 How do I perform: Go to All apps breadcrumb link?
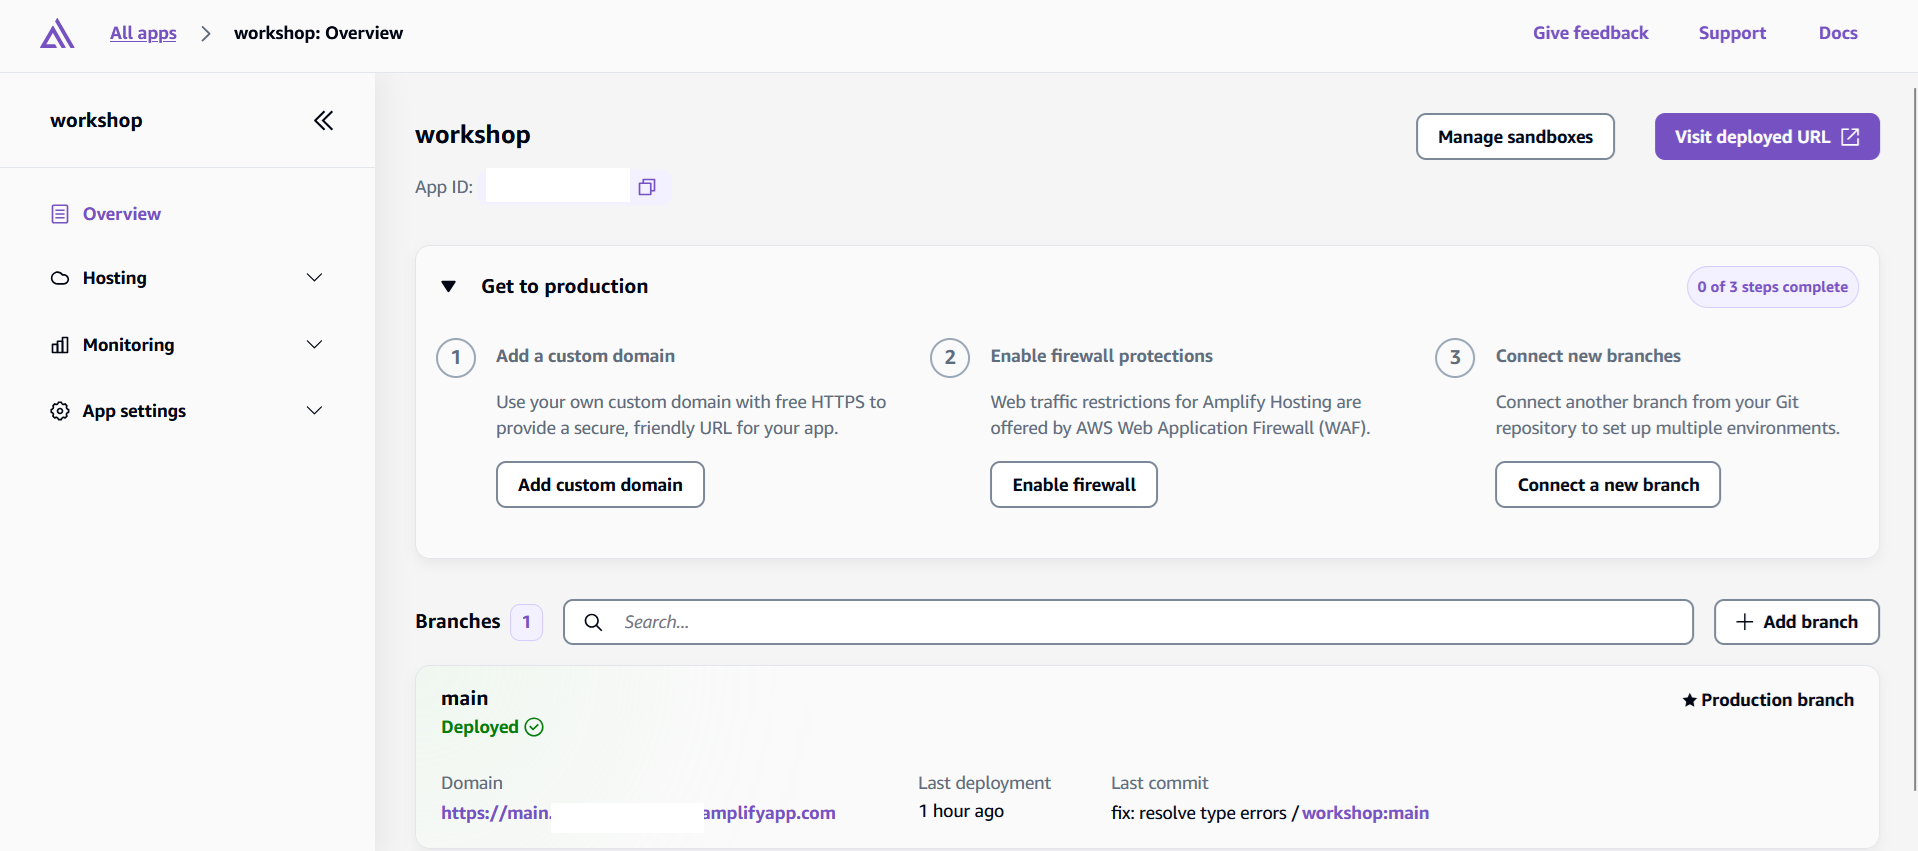[x=143, y=33]
